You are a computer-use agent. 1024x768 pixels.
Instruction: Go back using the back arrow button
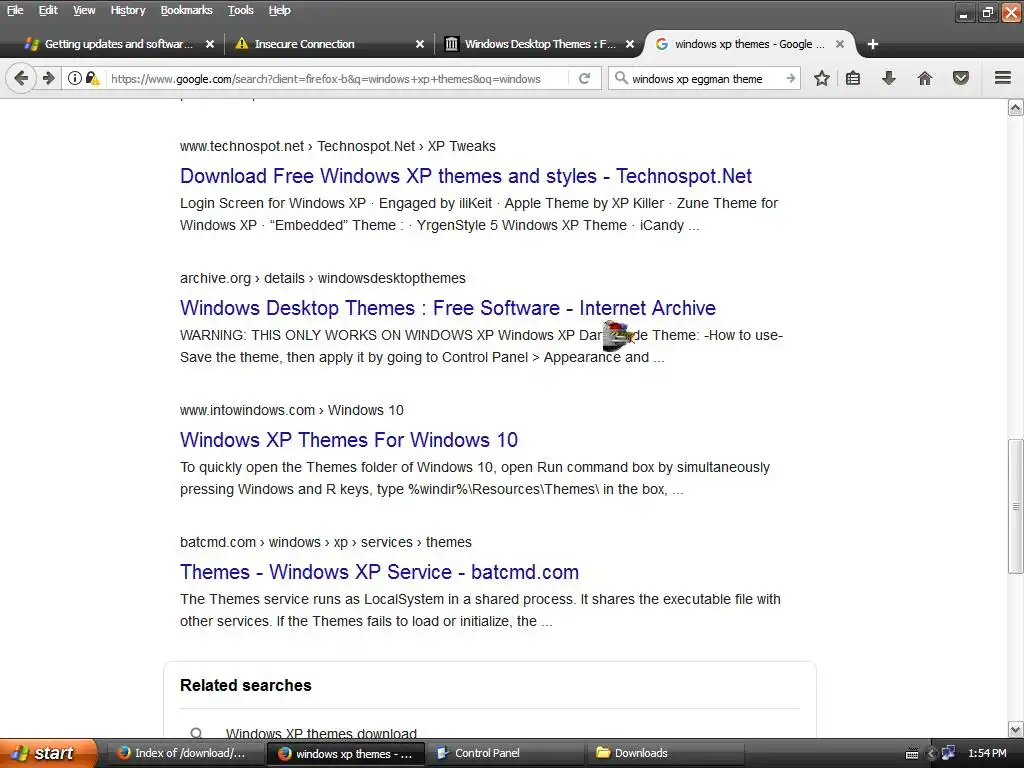pos(21,78)
